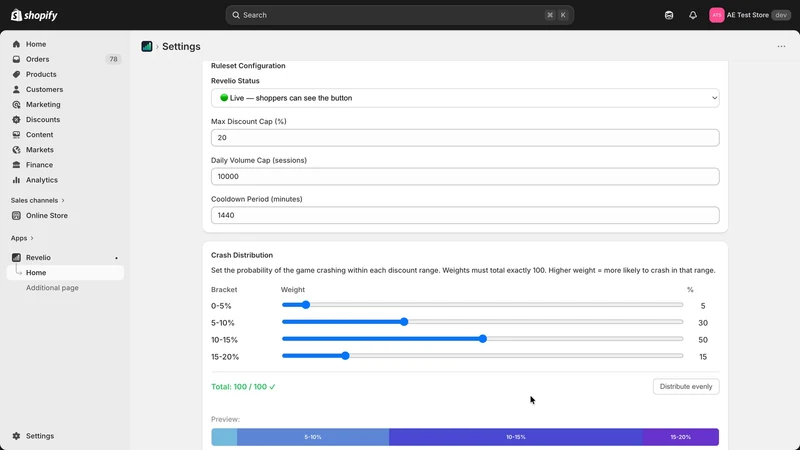Open the Revelio Status dropdown
Image resolution: width=800 pixels, height=450 pixels.
tap(465, 98)
